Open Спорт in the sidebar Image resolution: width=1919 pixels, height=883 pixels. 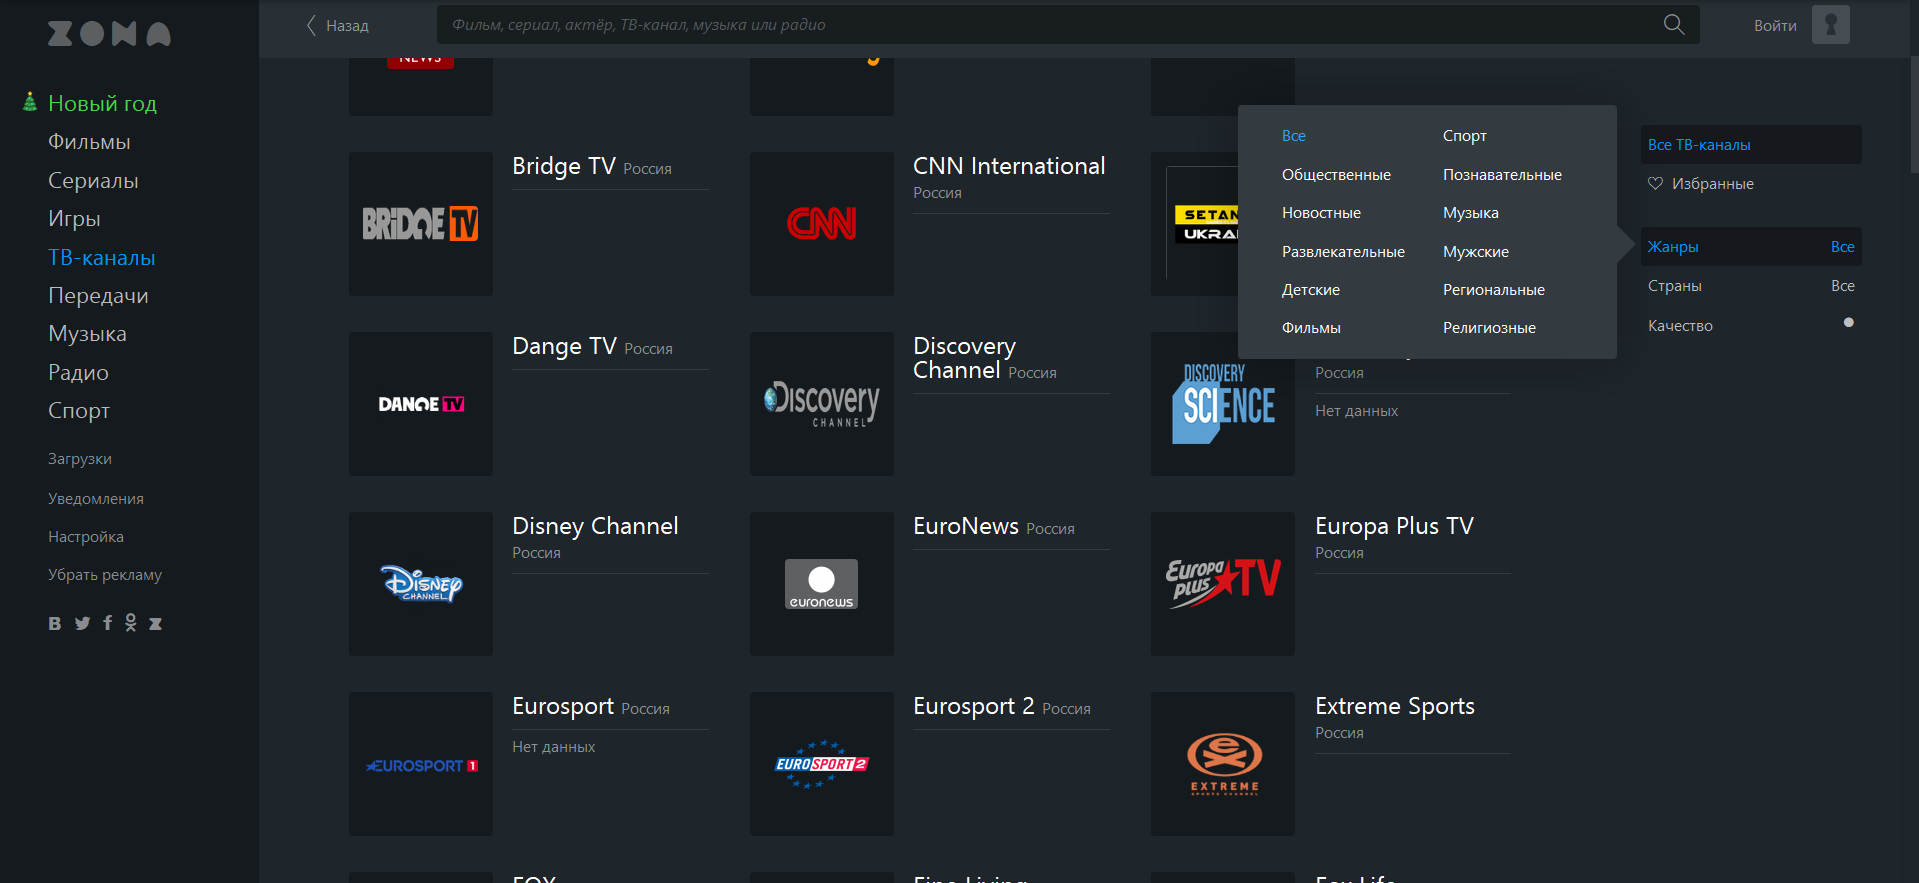[x=79, y=411]
